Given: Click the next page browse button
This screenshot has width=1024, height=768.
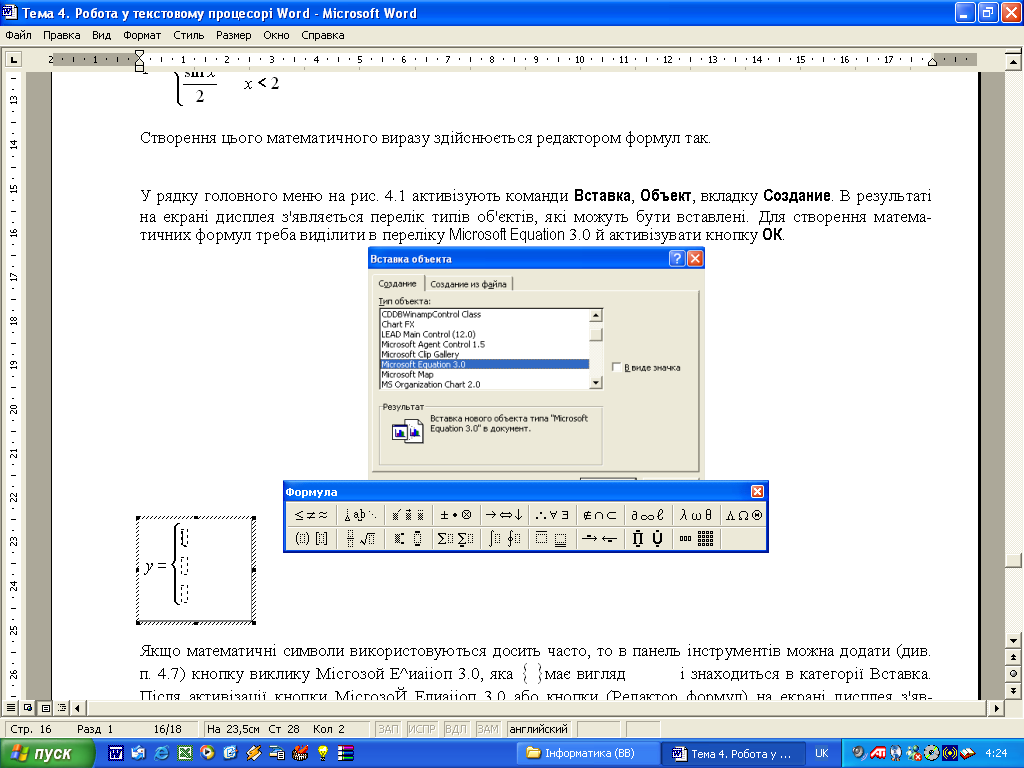Looking at the screenshot, I should click(x=1013, y=690).
